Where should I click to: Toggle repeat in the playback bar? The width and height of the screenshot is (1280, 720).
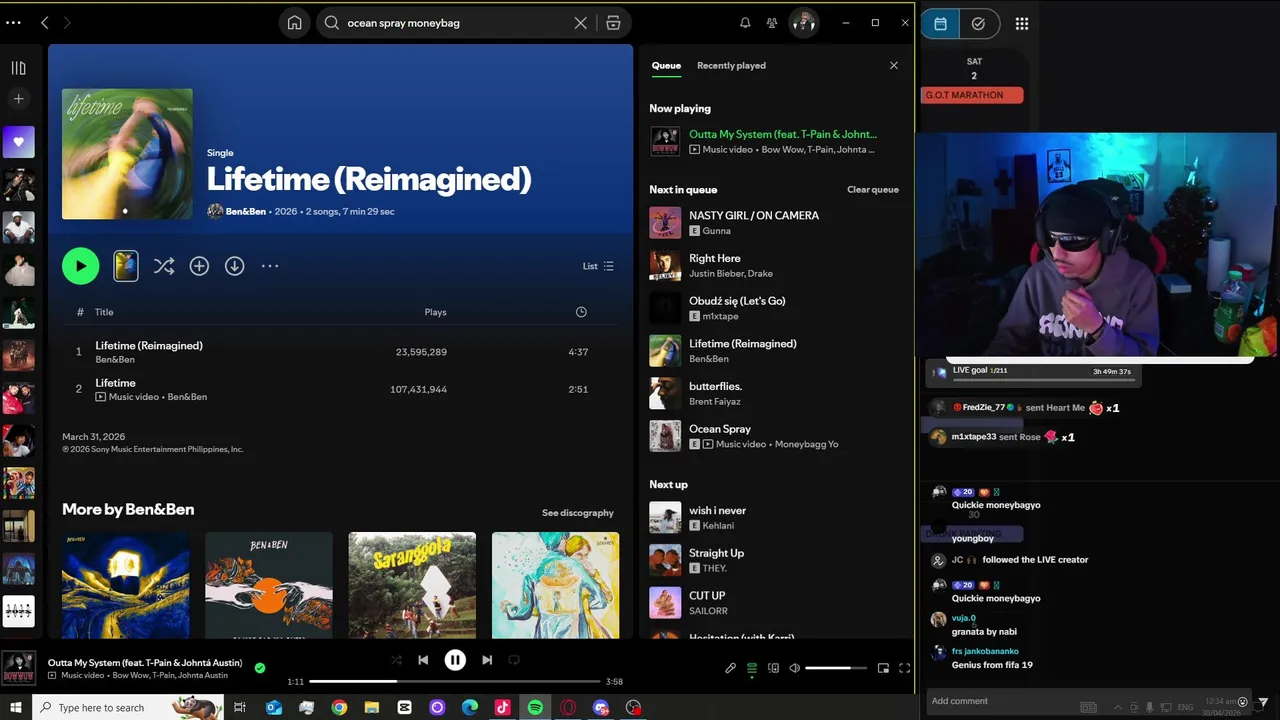[514, 660]
